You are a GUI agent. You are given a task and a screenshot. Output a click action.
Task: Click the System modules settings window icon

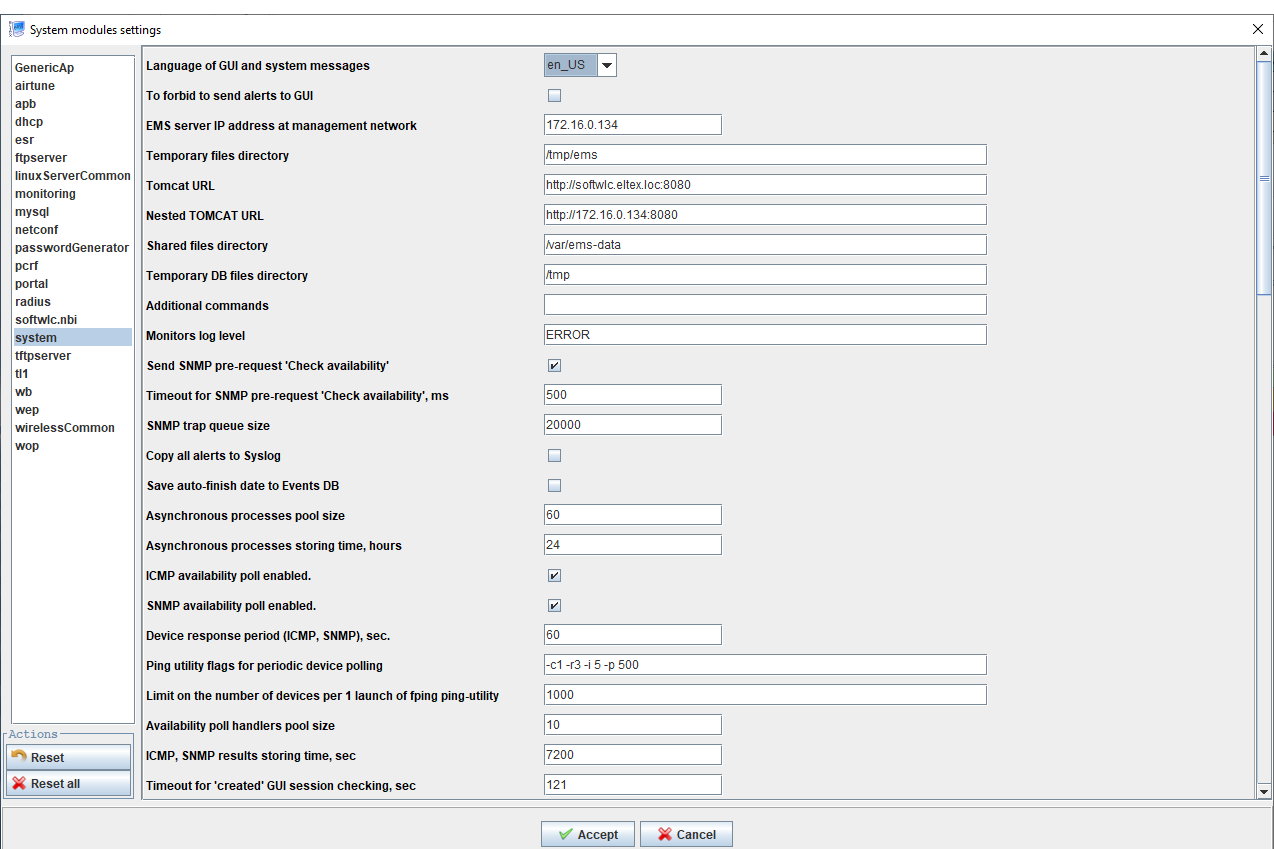click(17, 29)
